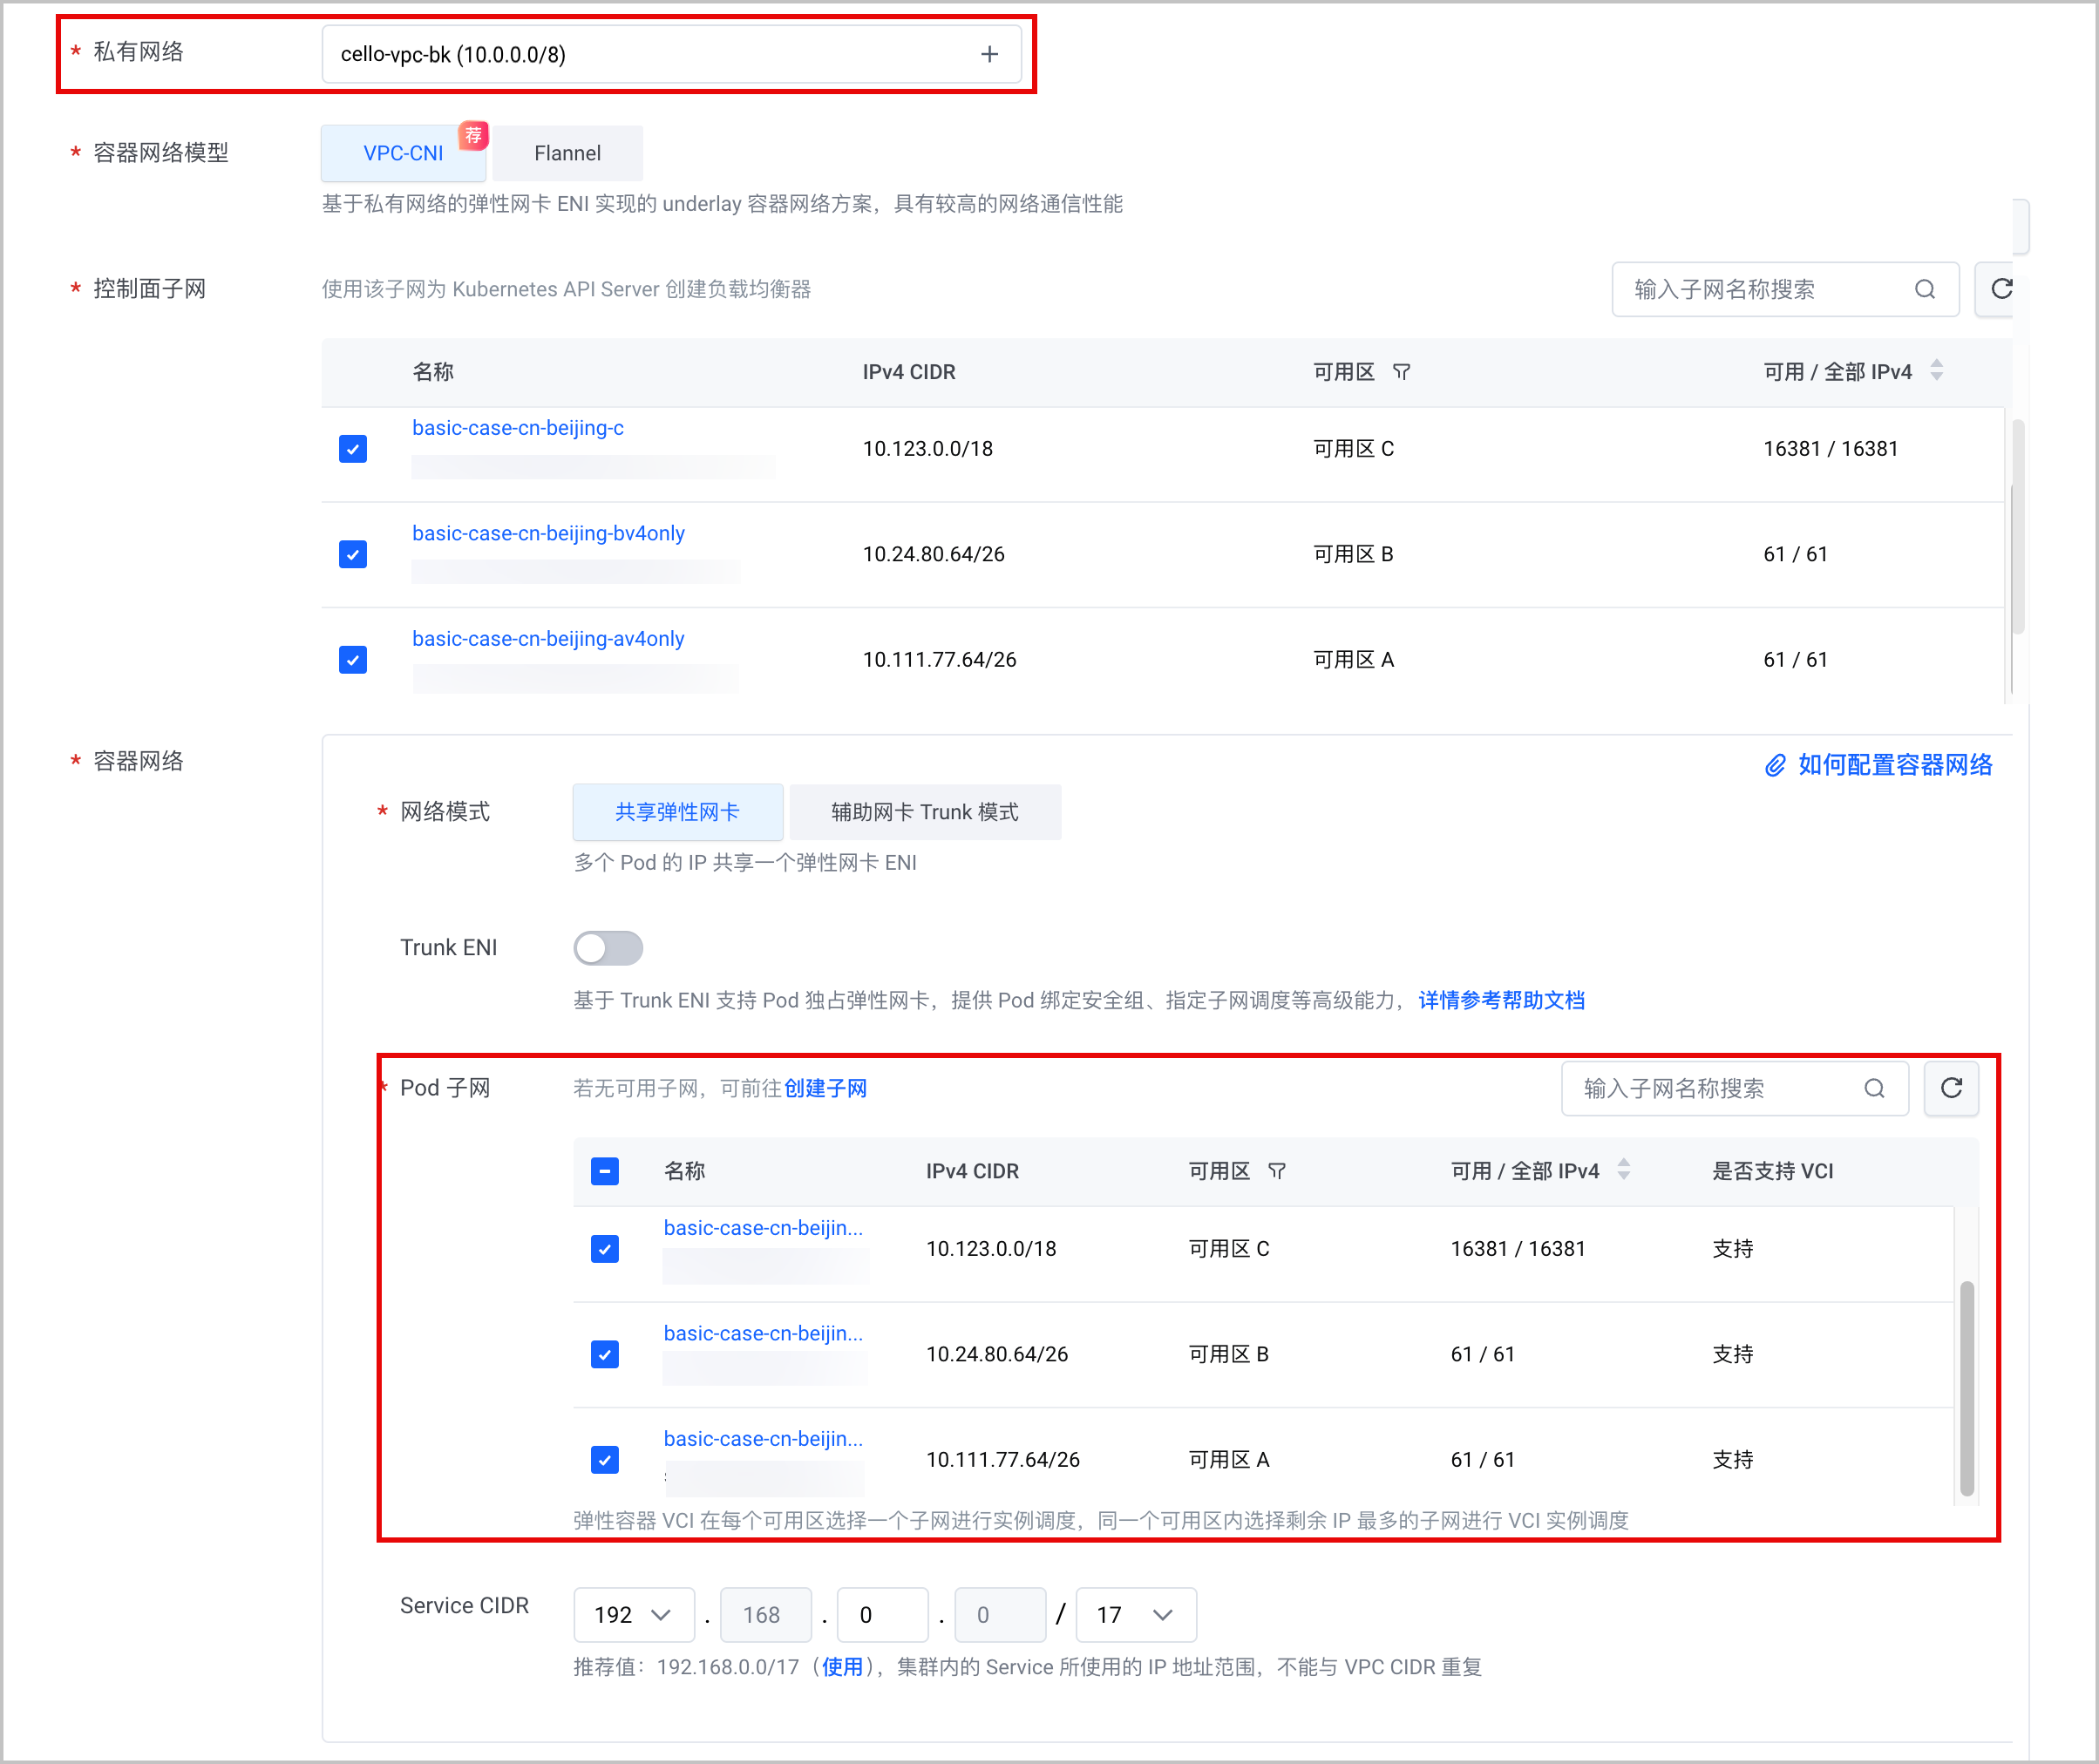Image resolution: width=2099 pixels, height=1764 pixels.
Task: Click the Pod 子网 table vertical scrollbar
Action: 1966,1388
